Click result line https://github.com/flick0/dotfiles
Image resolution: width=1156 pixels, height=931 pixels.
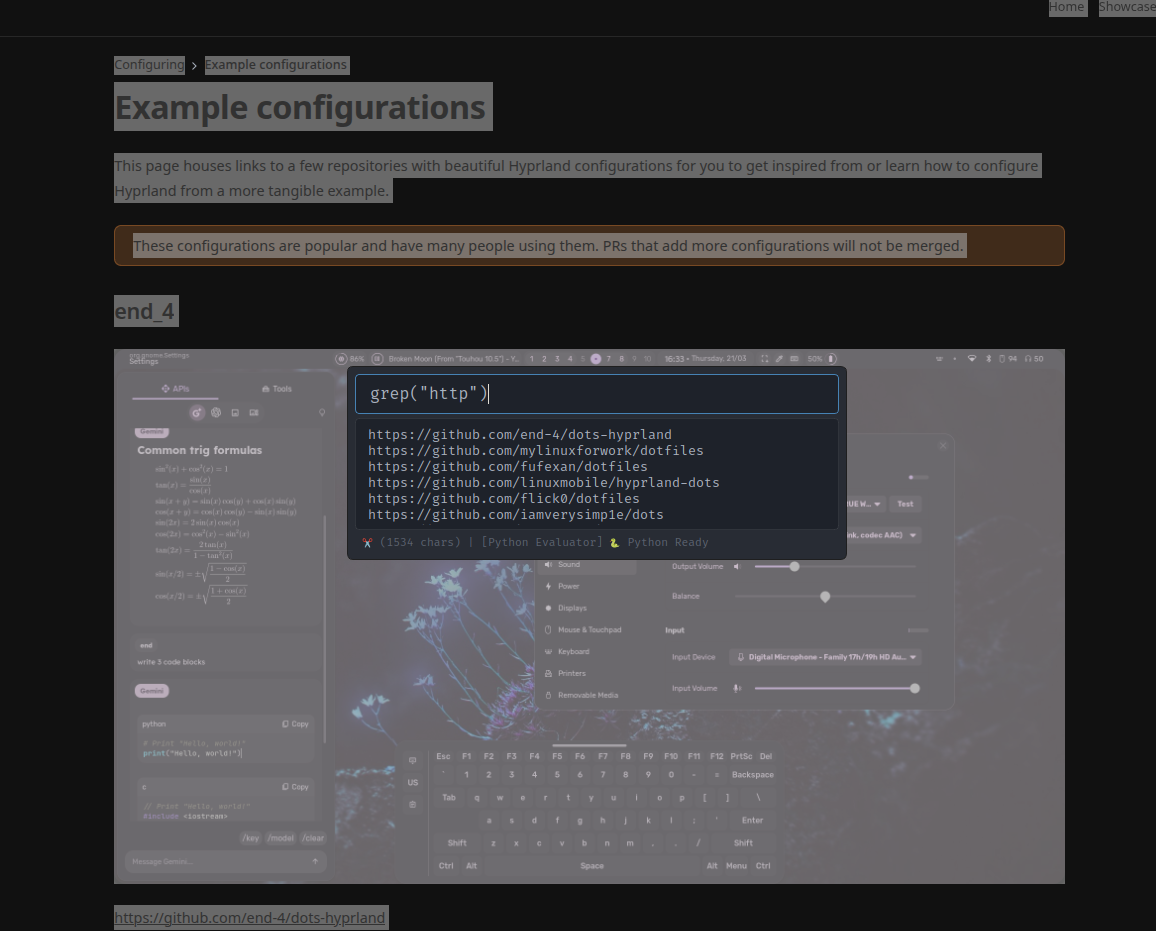click(x=504, y=499)
